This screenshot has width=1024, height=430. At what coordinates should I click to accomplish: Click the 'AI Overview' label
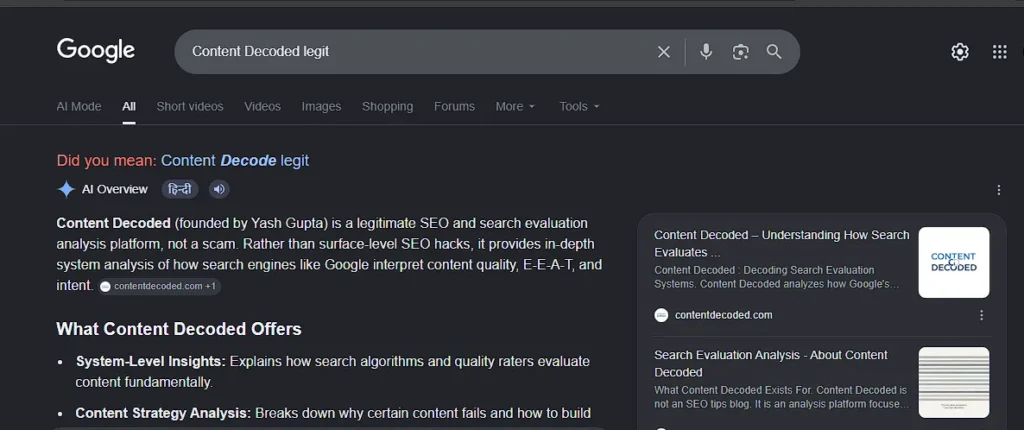click(x=115, y=190)
